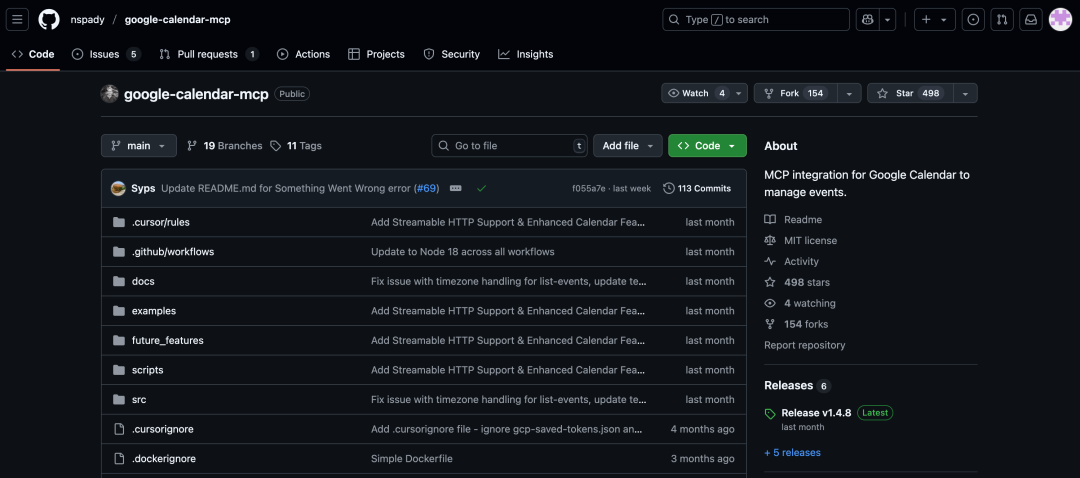Expand the Star lists dropdown arrow
Viewport: 1080px width, 478px height.
click(966, 93)
